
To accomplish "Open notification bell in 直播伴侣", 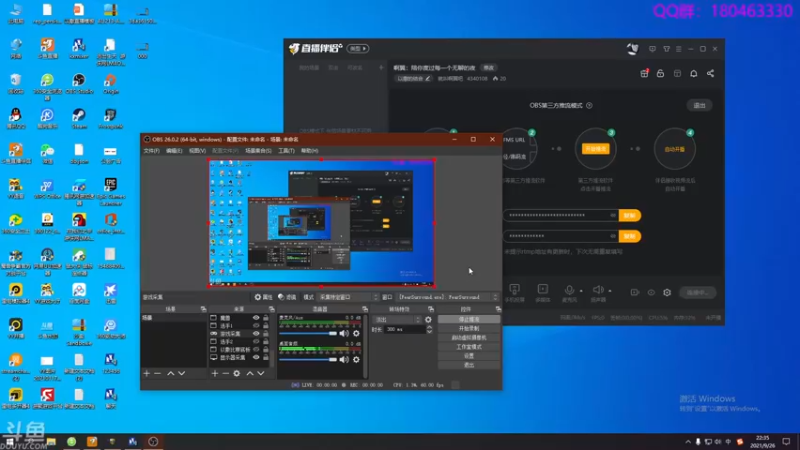I will 694,73.
